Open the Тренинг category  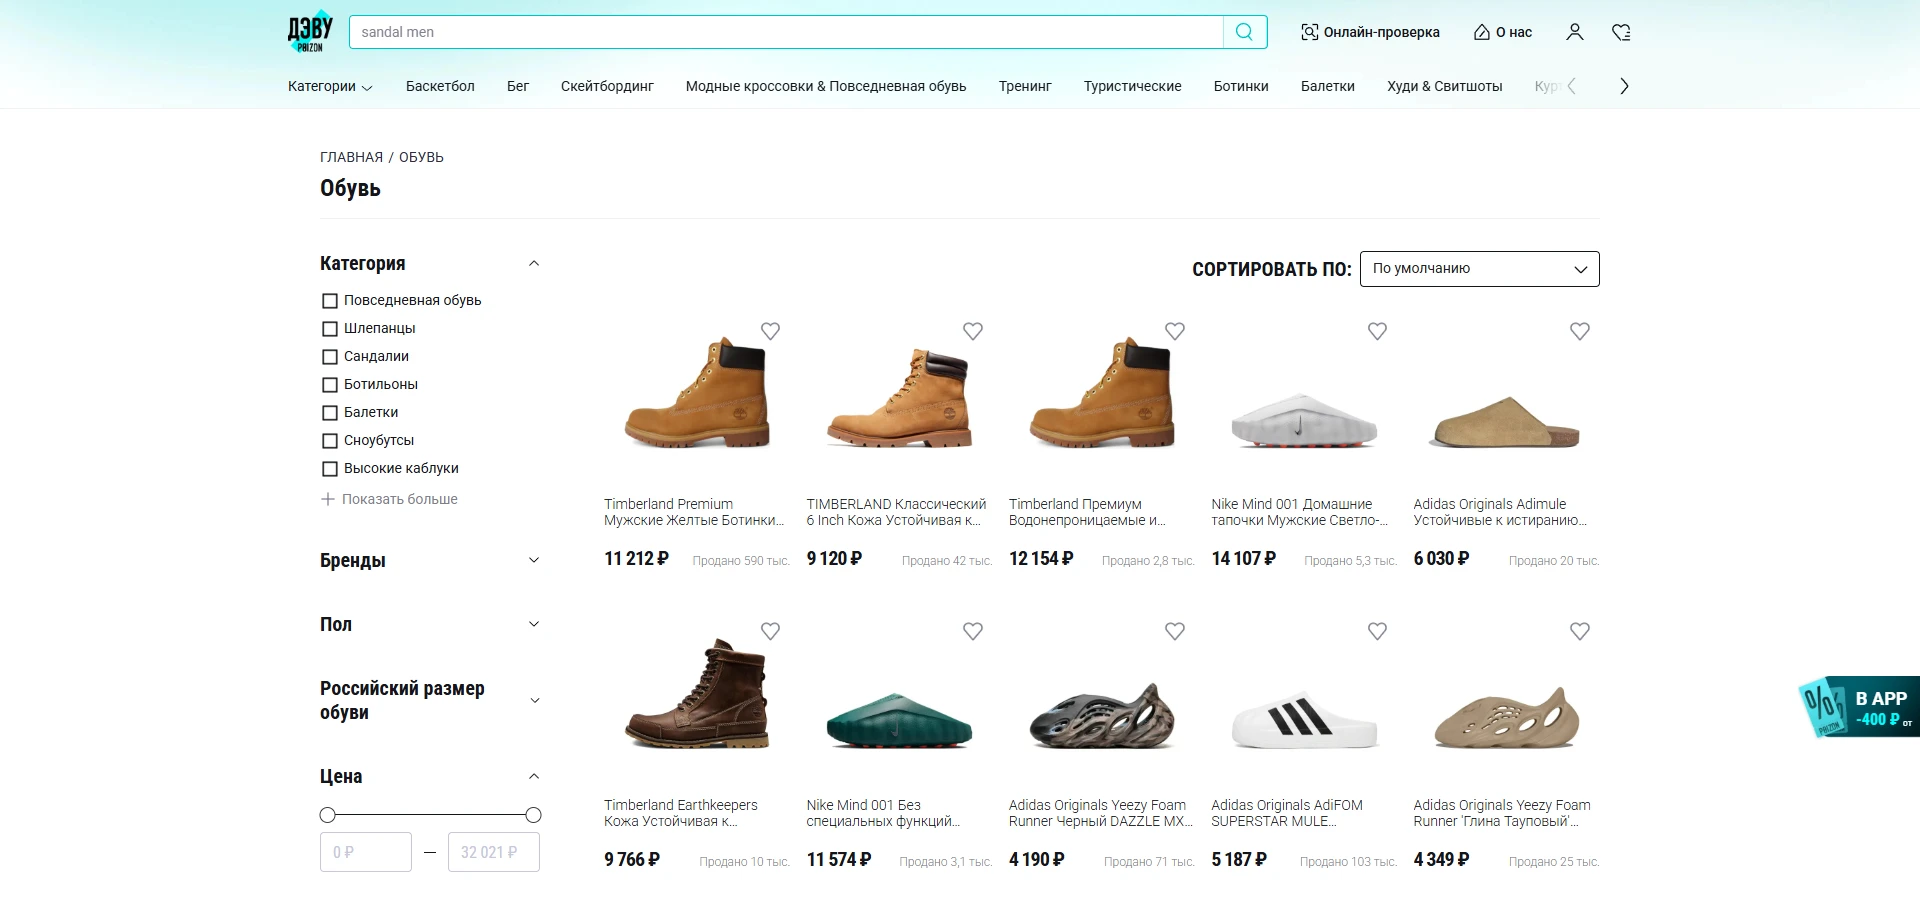point(1025,86)
